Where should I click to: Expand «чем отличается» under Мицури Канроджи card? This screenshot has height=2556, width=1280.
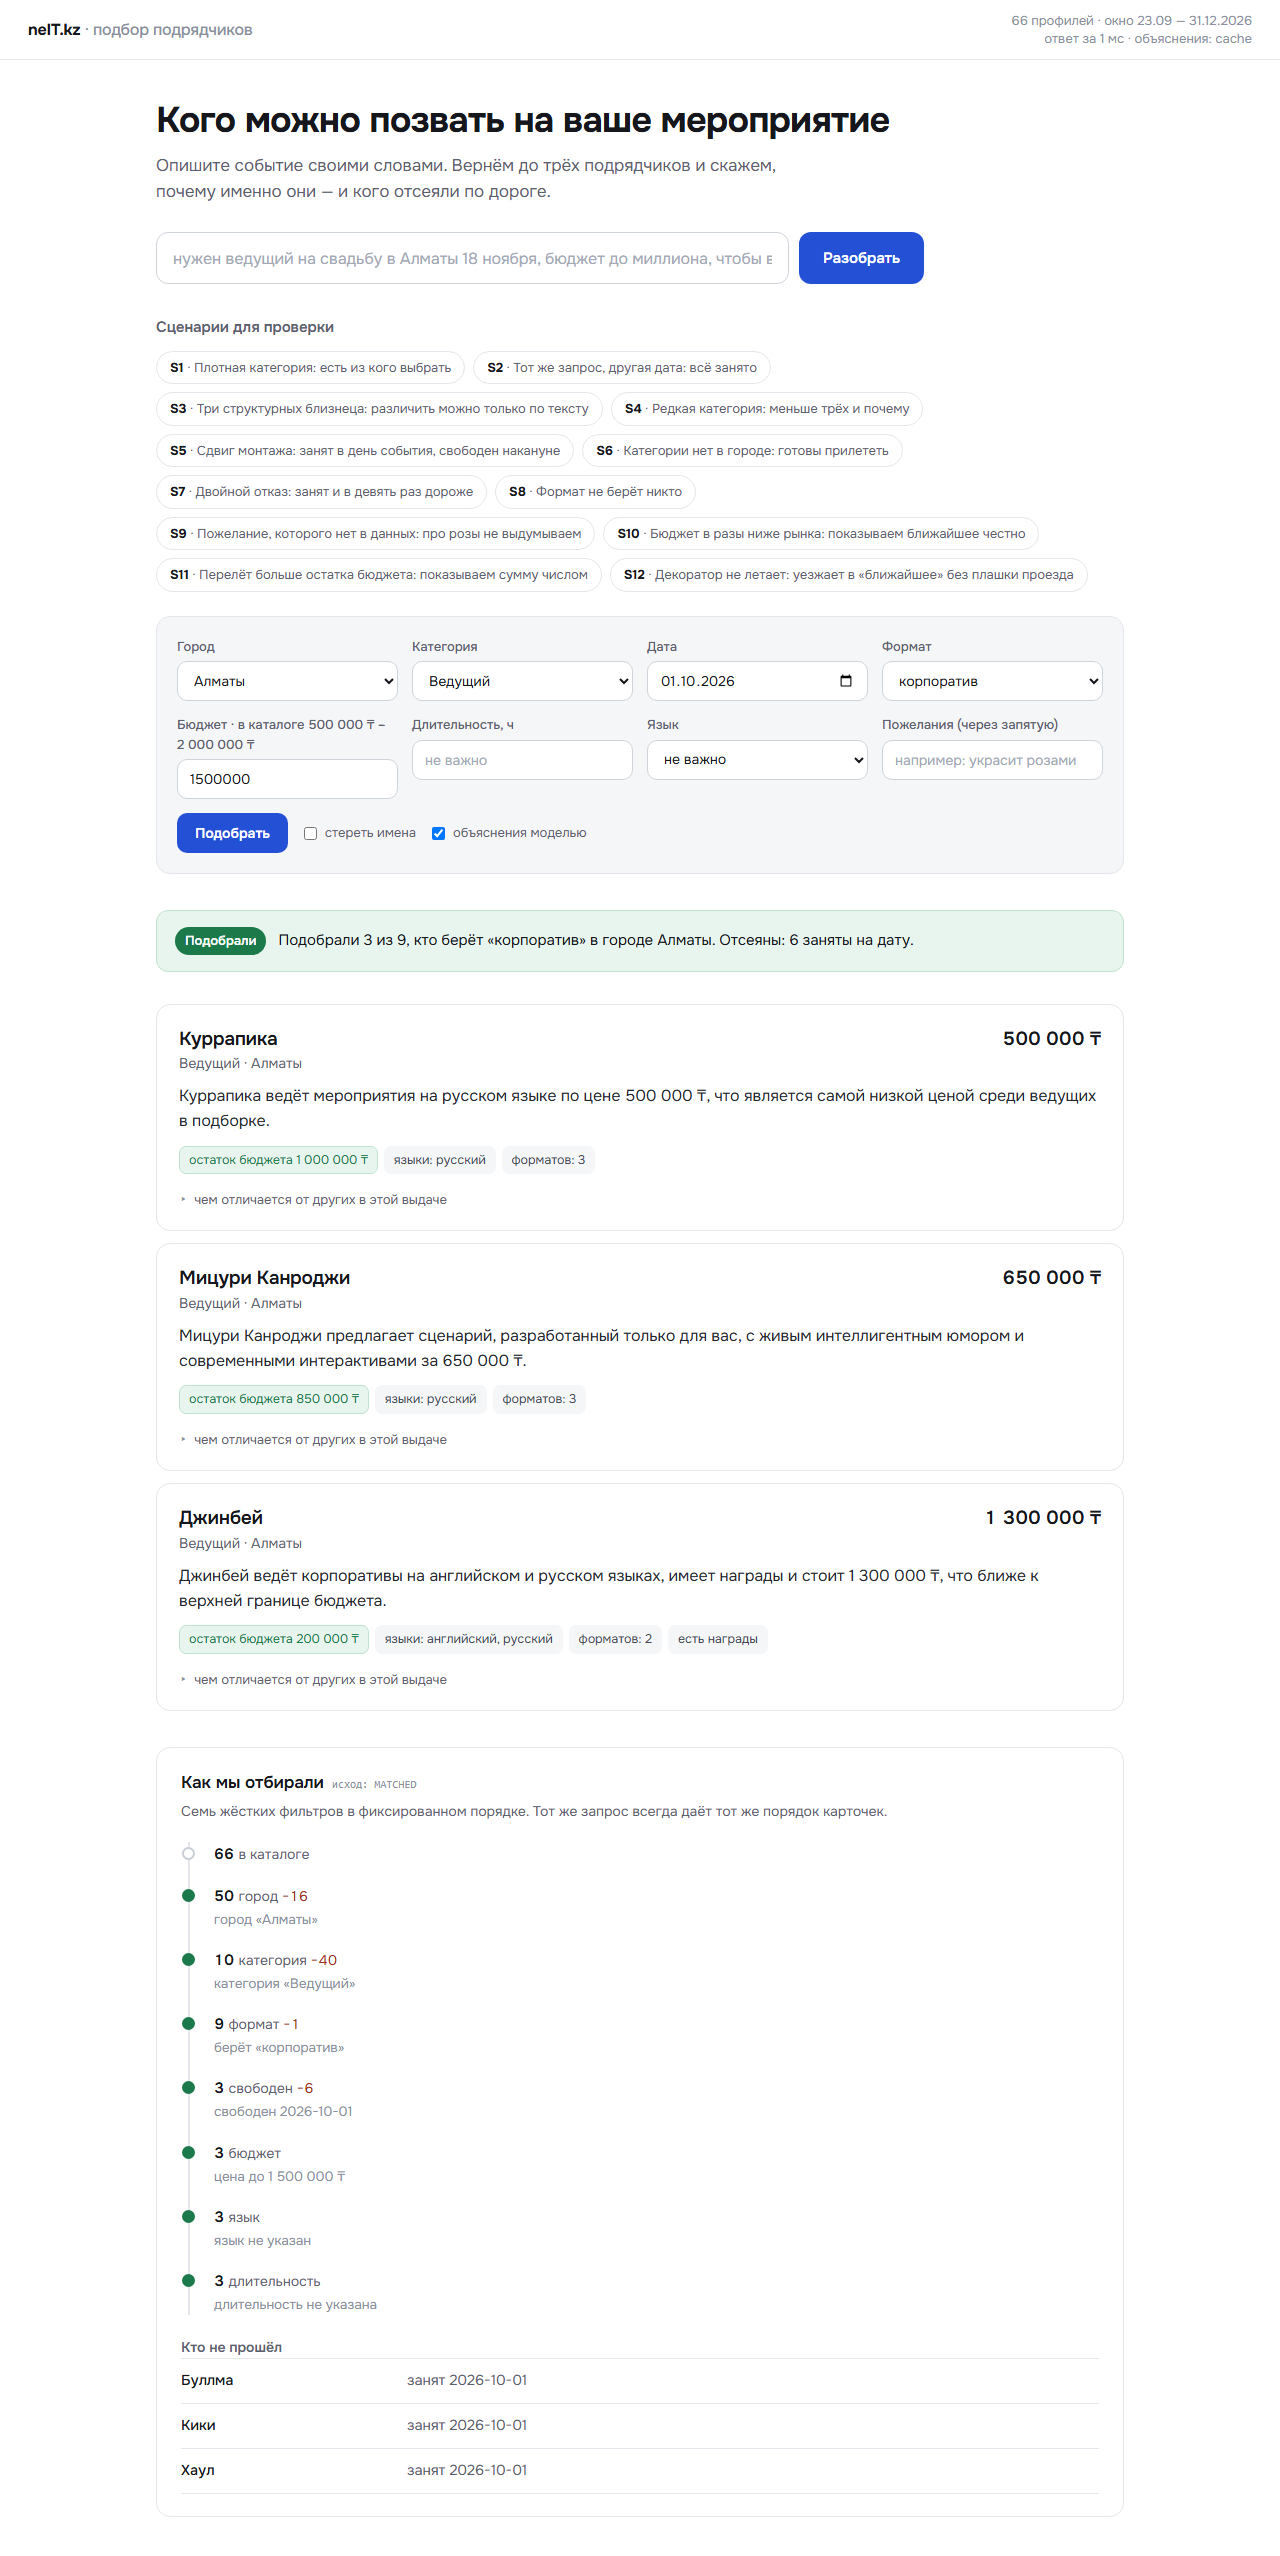(x=313, y=1440)
